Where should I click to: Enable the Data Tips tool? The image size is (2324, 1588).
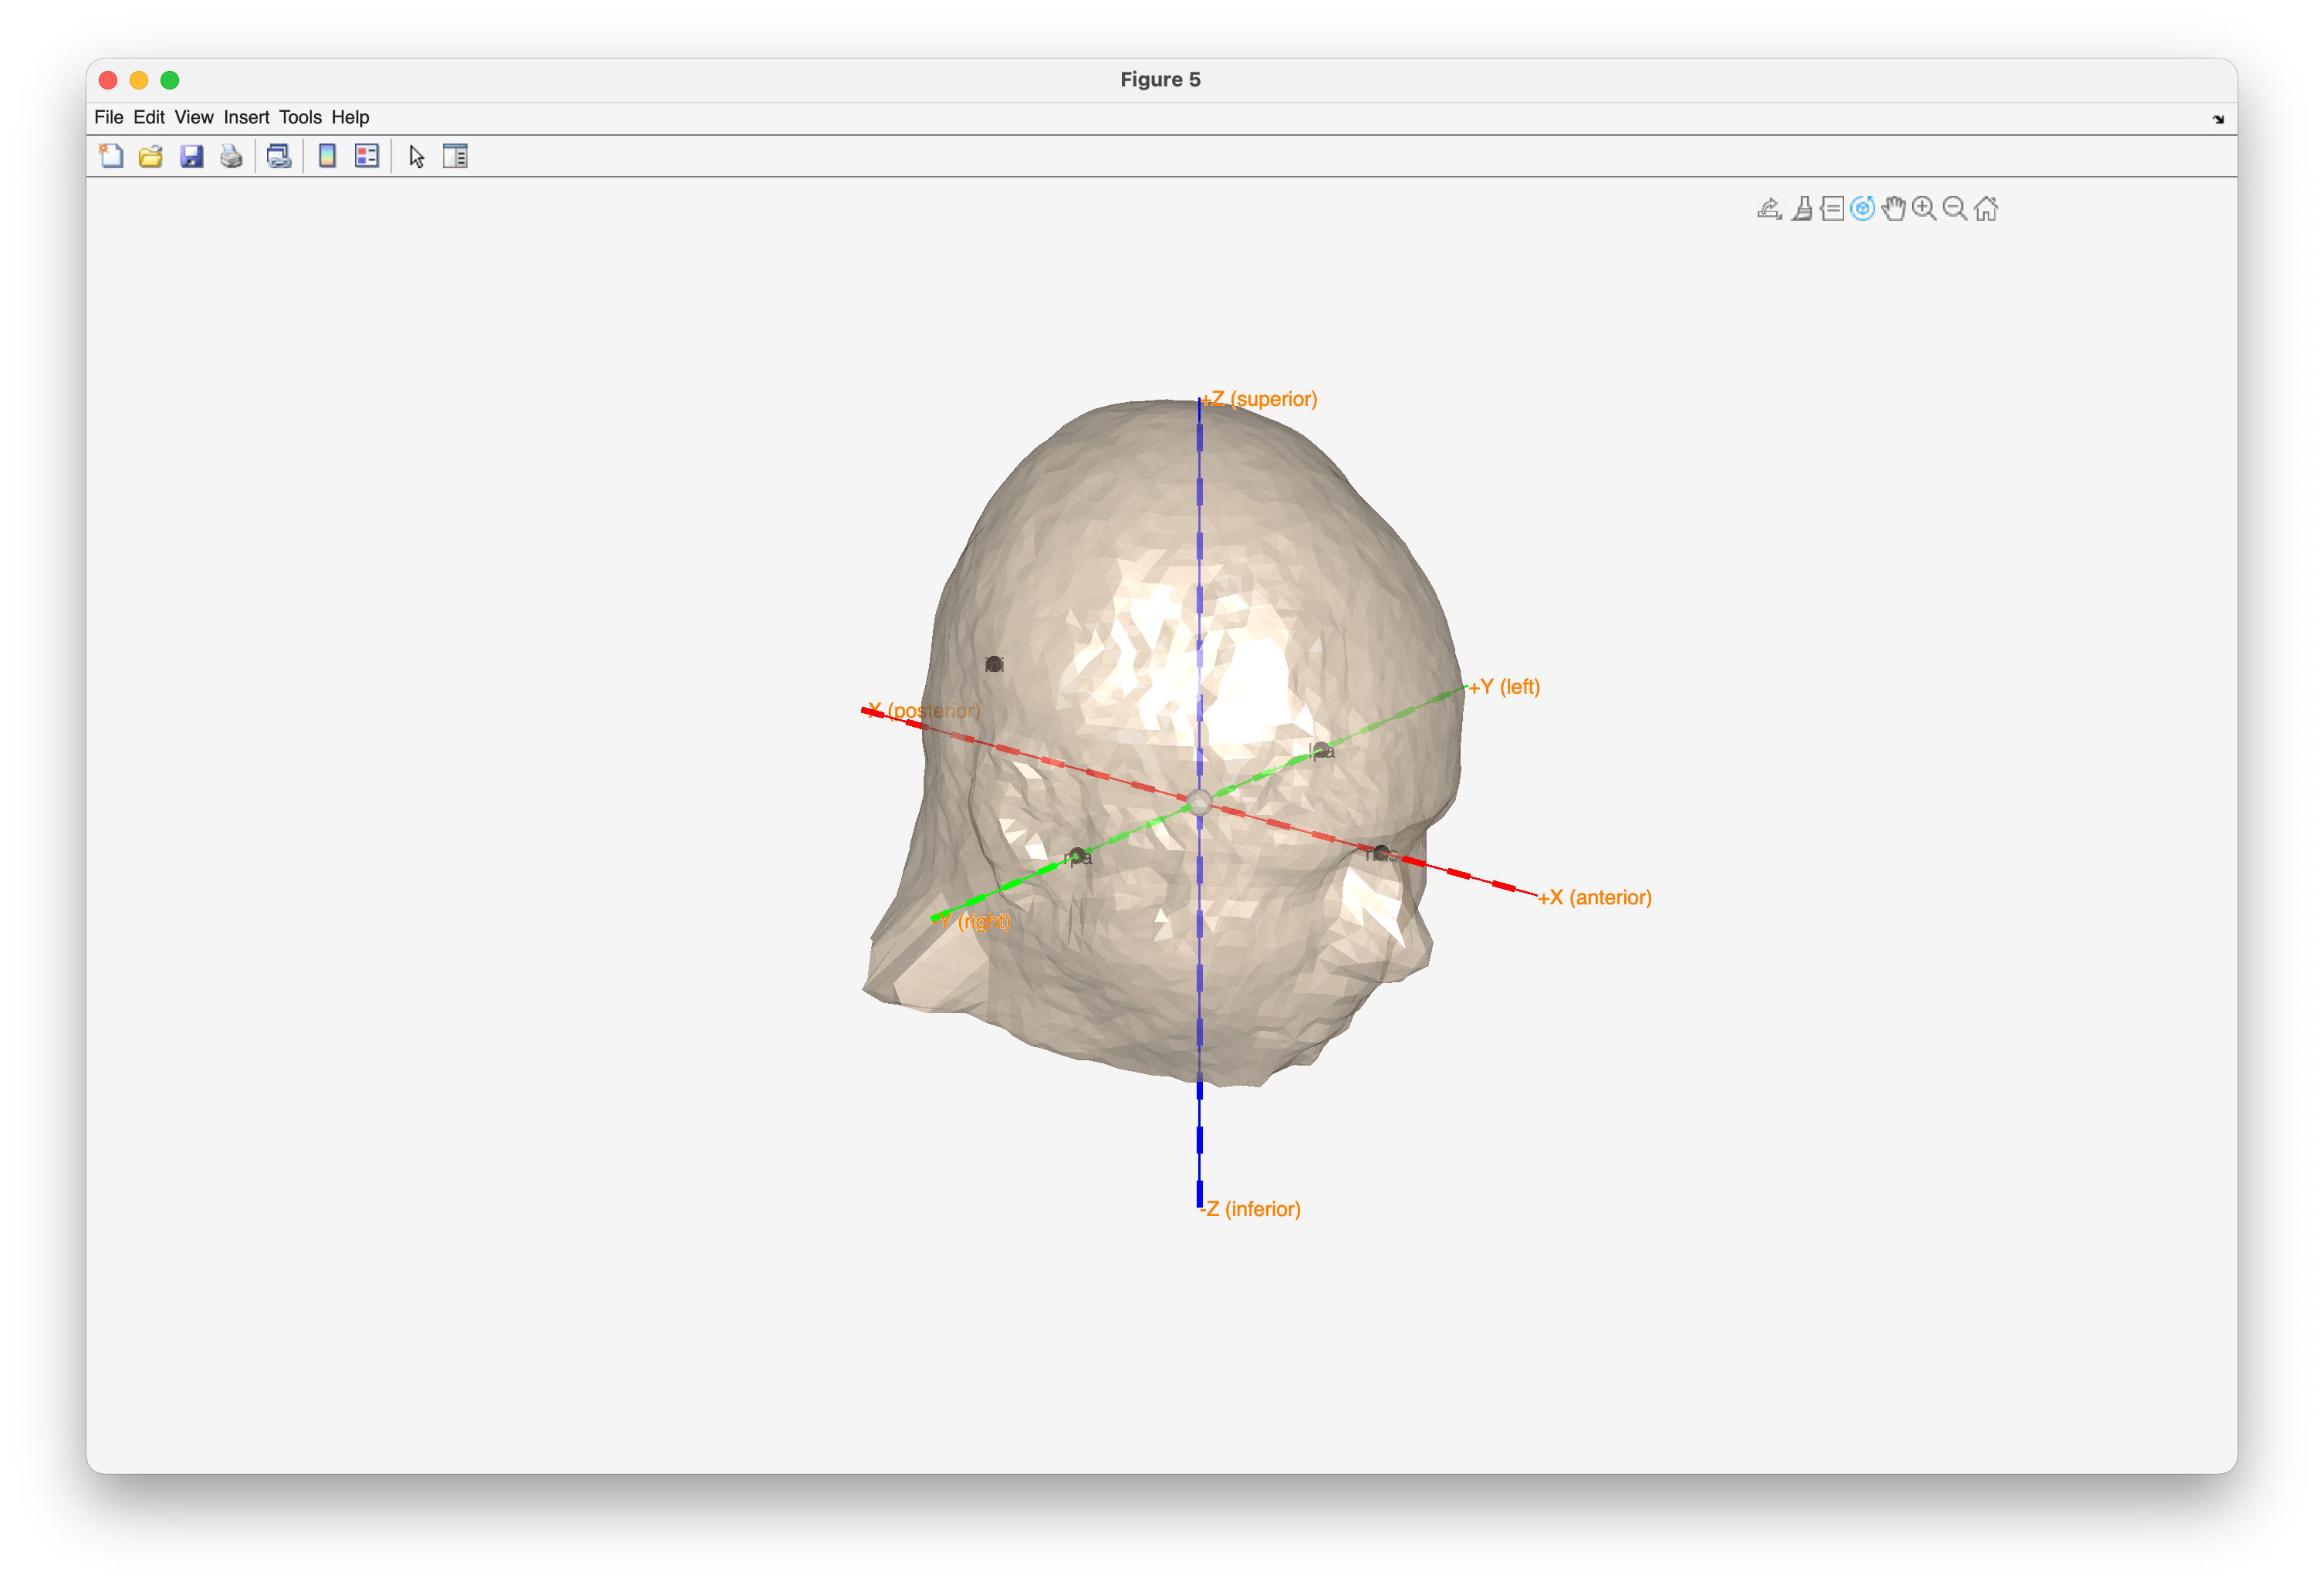click(1832, 208)
